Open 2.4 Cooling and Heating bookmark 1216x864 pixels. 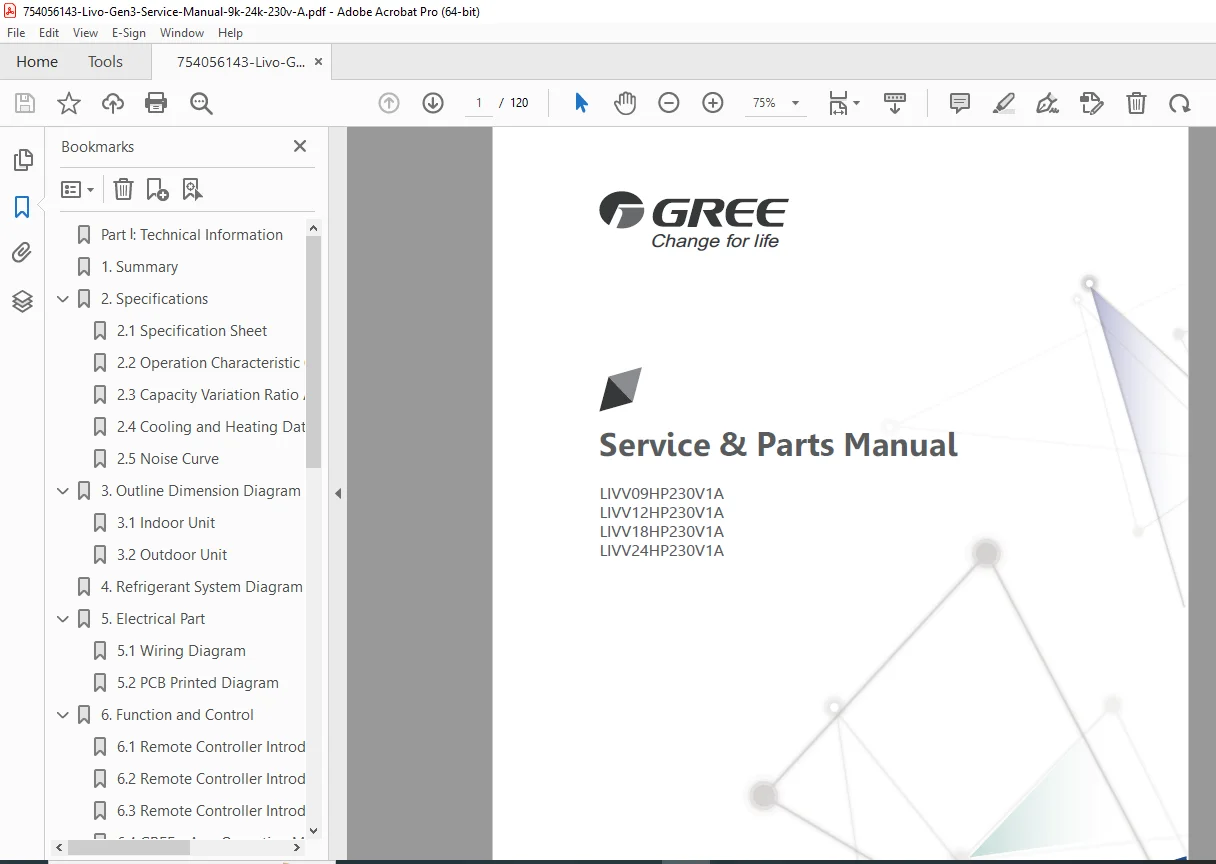(x=210, y=427)
